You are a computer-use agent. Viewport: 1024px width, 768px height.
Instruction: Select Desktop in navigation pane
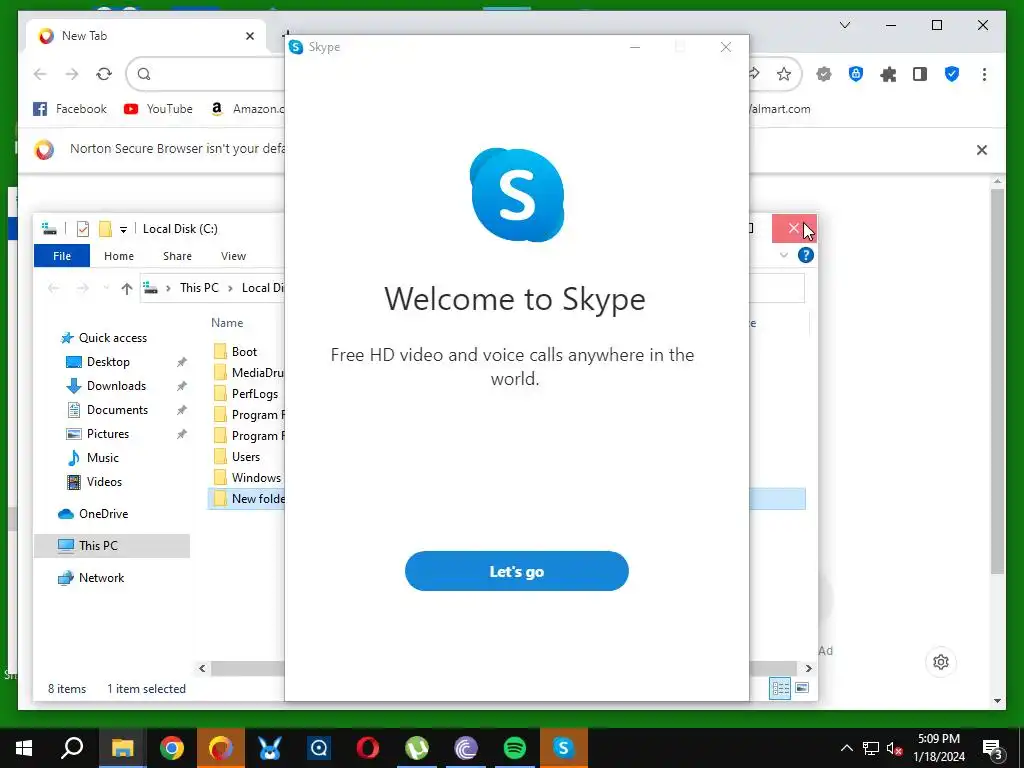tap(108, 362)
